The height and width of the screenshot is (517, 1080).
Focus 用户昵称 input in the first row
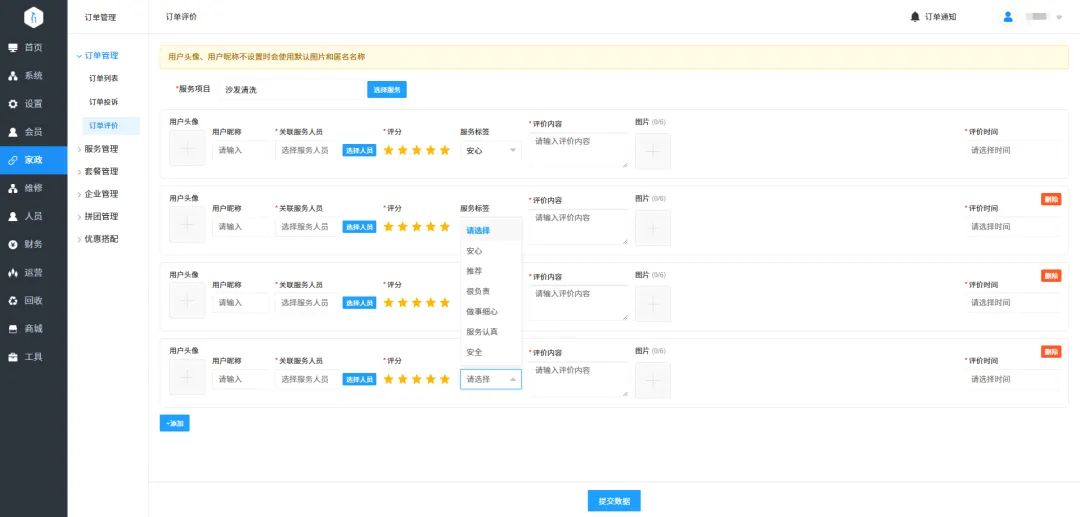(x=240, y=150)
